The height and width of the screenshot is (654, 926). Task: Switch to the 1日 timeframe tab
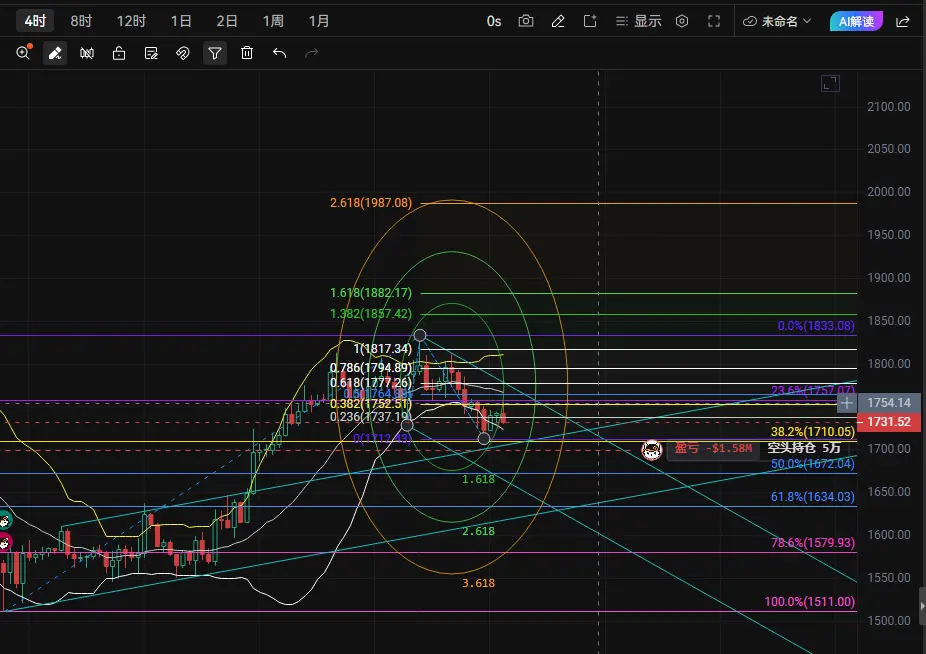(181, 21)
